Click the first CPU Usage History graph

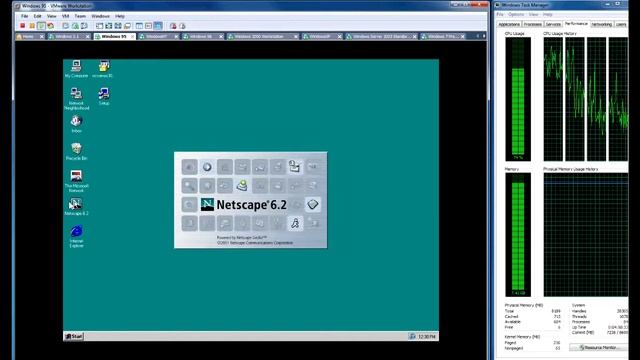pos(553,99)
